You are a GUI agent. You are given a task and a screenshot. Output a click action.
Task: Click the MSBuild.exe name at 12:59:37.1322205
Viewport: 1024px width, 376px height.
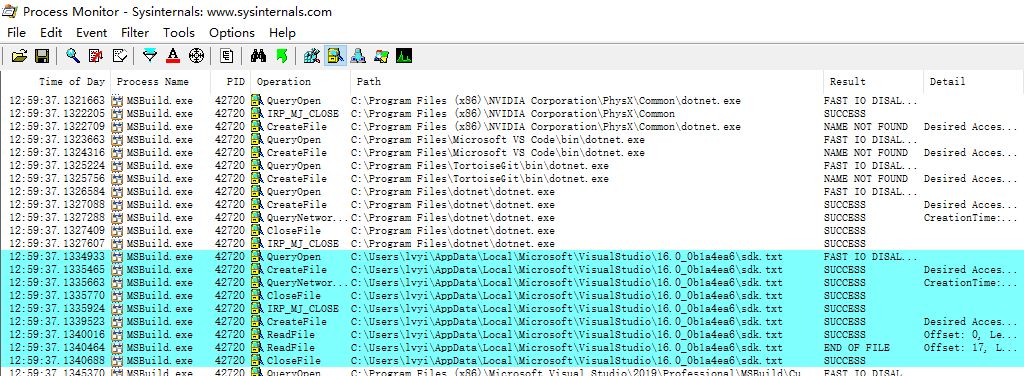click(x=159, y=114)
